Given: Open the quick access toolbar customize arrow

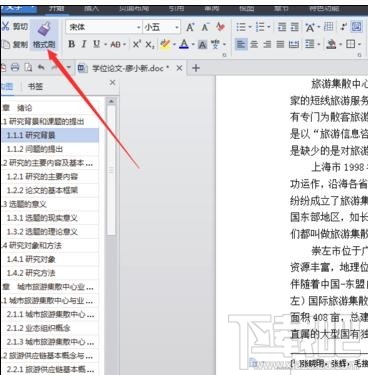Looking at the screenshot, I should (x=69, y=68).
